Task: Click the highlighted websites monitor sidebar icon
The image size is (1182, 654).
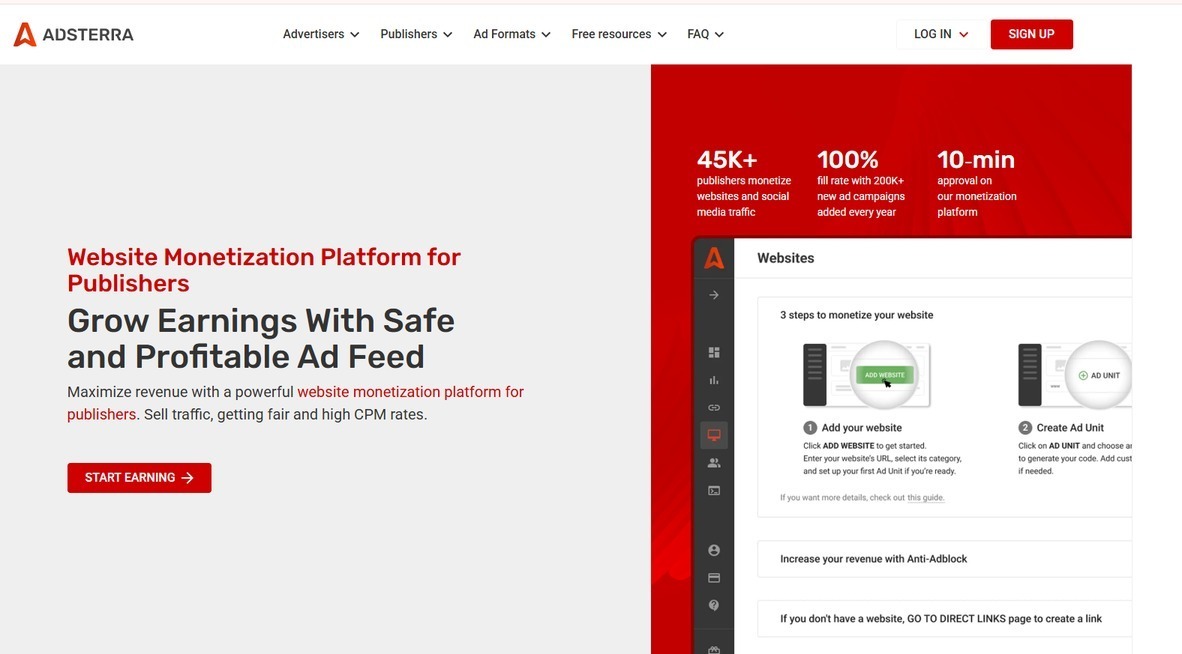Action: pyautogui.click(x=714, y=435)
